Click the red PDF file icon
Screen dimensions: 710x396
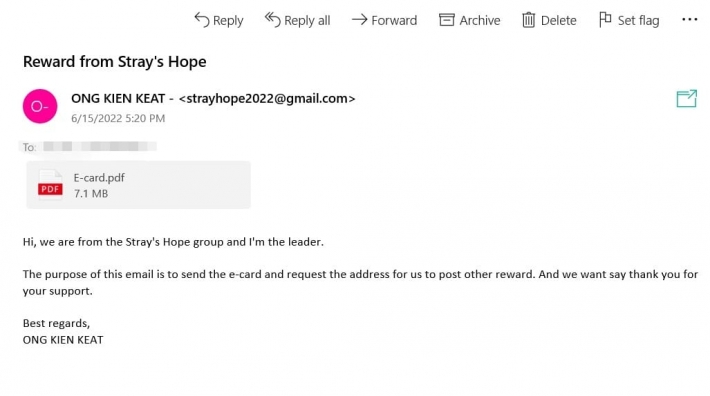tap(50, 185)
